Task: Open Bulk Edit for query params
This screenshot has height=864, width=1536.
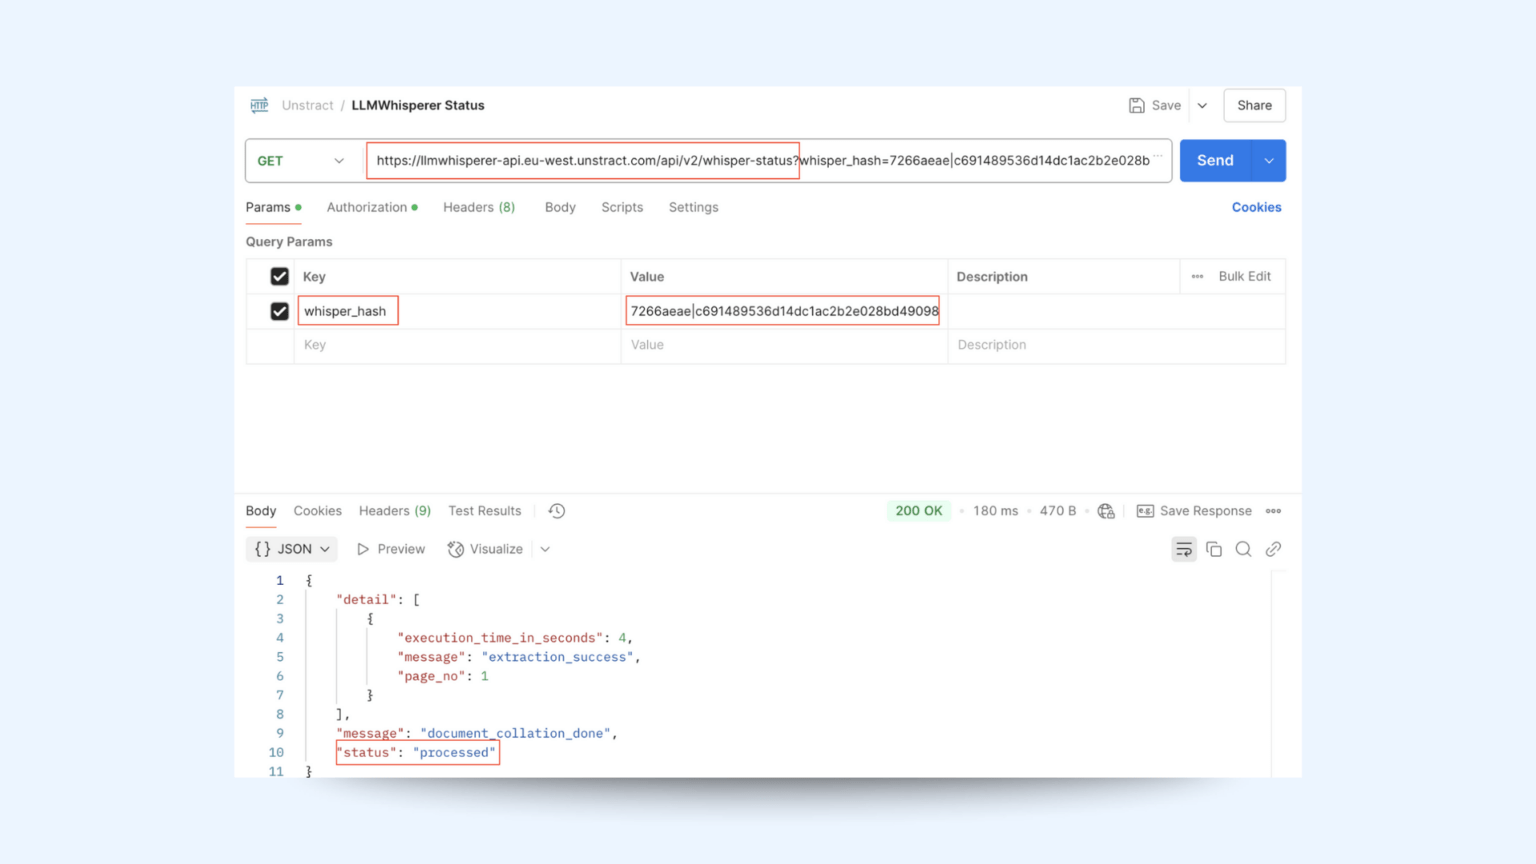Action: point(1244,276)
